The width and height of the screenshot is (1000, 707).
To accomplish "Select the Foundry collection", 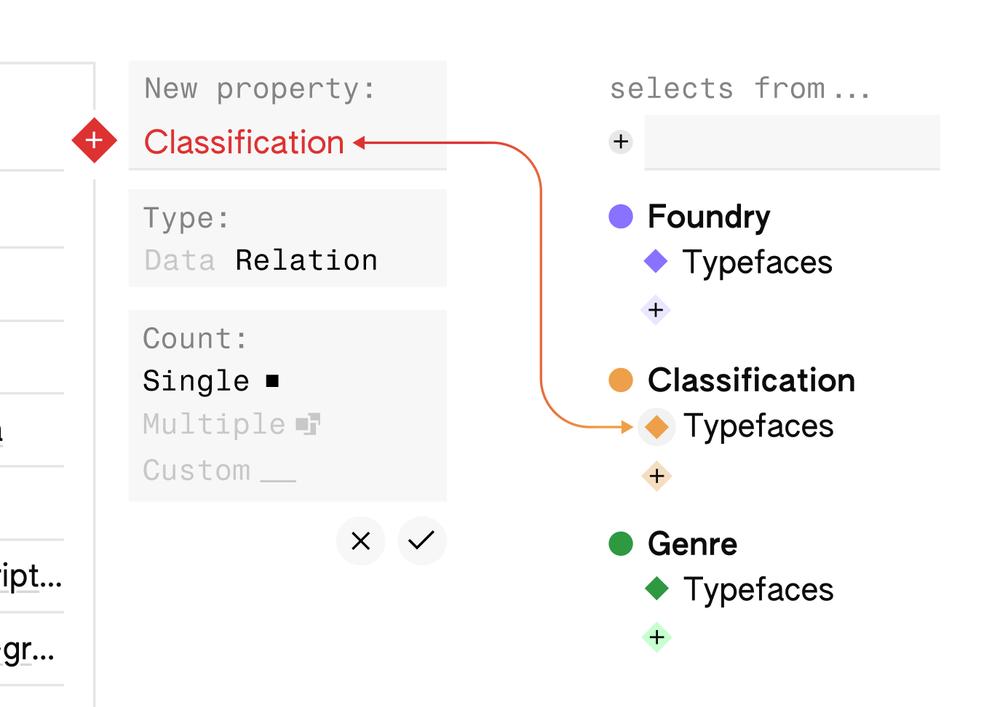I will [x=708, y=217].
